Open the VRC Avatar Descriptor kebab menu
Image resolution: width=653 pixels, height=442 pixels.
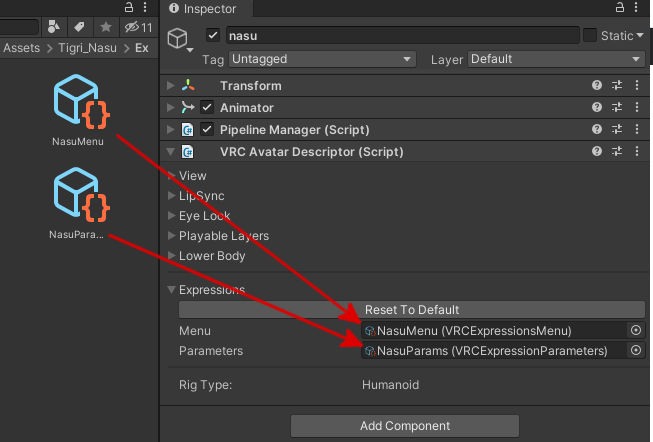coord(637,152)
